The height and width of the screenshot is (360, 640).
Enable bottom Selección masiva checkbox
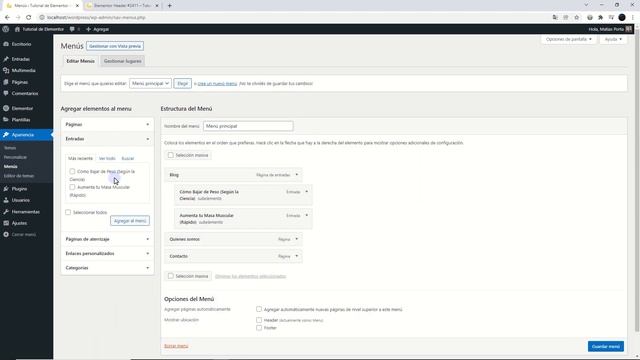click(x=171, y=276)
